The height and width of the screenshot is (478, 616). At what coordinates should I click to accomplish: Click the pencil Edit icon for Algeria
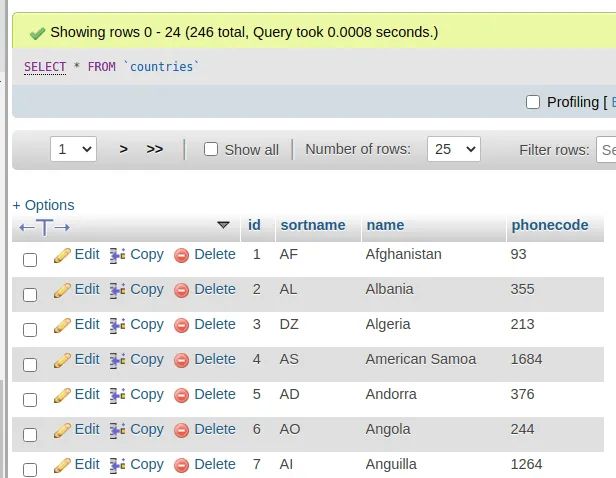[62, 325]
